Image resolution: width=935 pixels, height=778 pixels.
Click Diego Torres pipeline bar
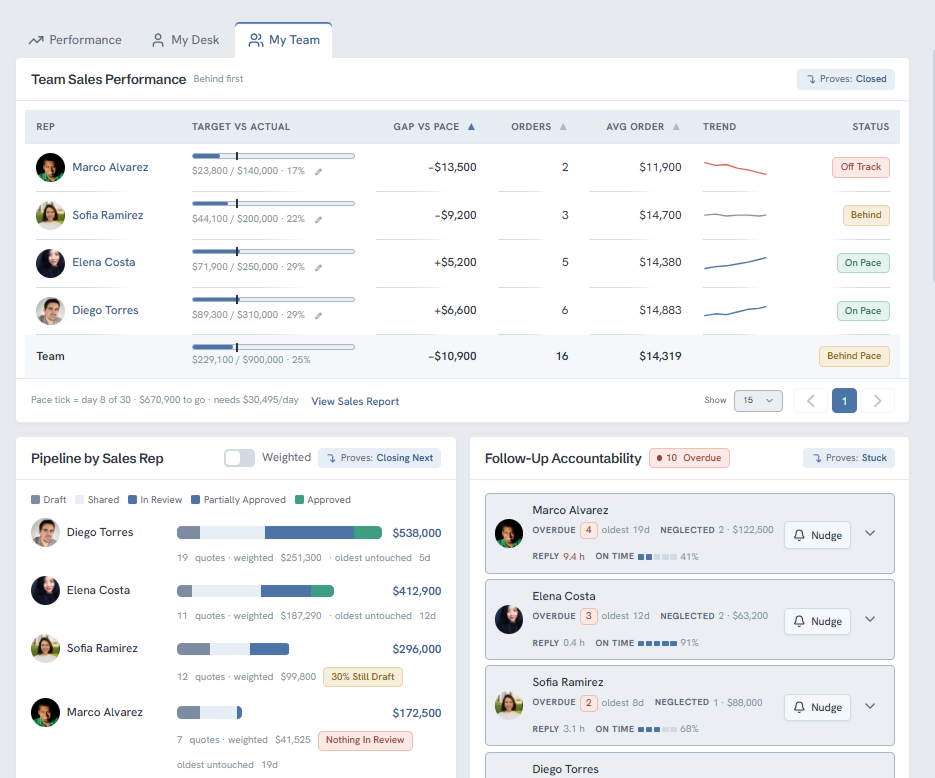(279, 532)
